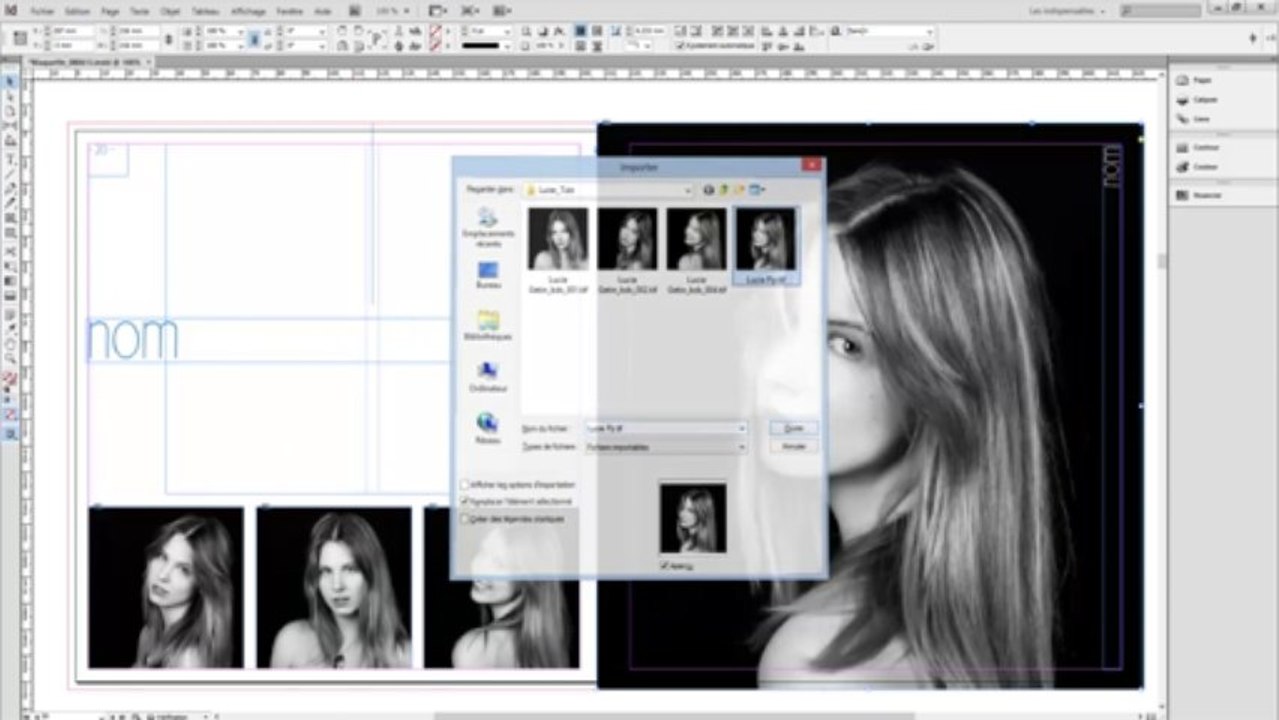Open the Les indispensables workspace dropdown
Viewport: 1279px width, 720px height.
click(x=1067, y=10)
